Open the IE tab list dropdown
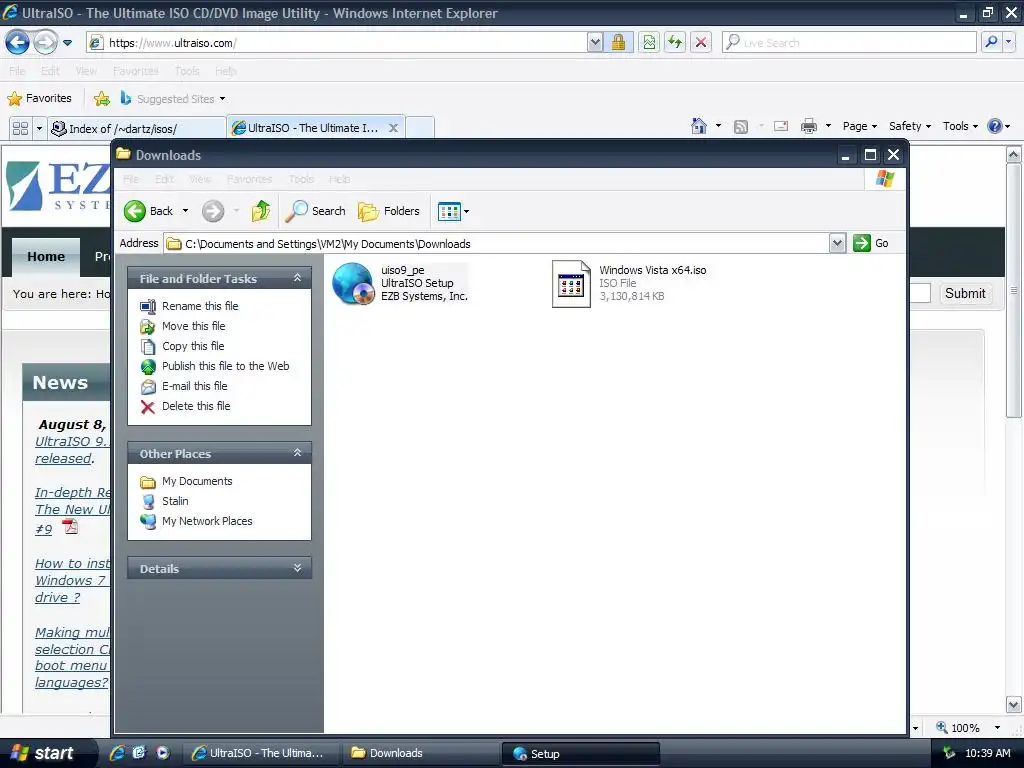1024x768 pixels. coord(39,129)
